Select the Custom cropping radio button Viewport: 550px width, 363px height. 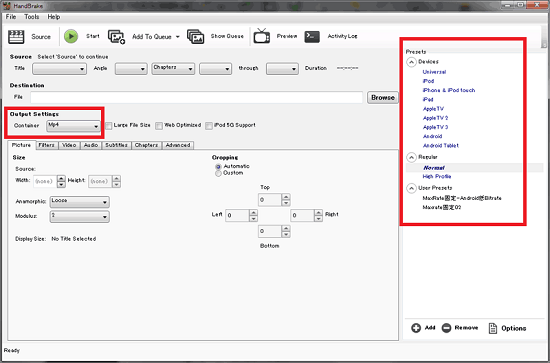click(x=218, y=173)
